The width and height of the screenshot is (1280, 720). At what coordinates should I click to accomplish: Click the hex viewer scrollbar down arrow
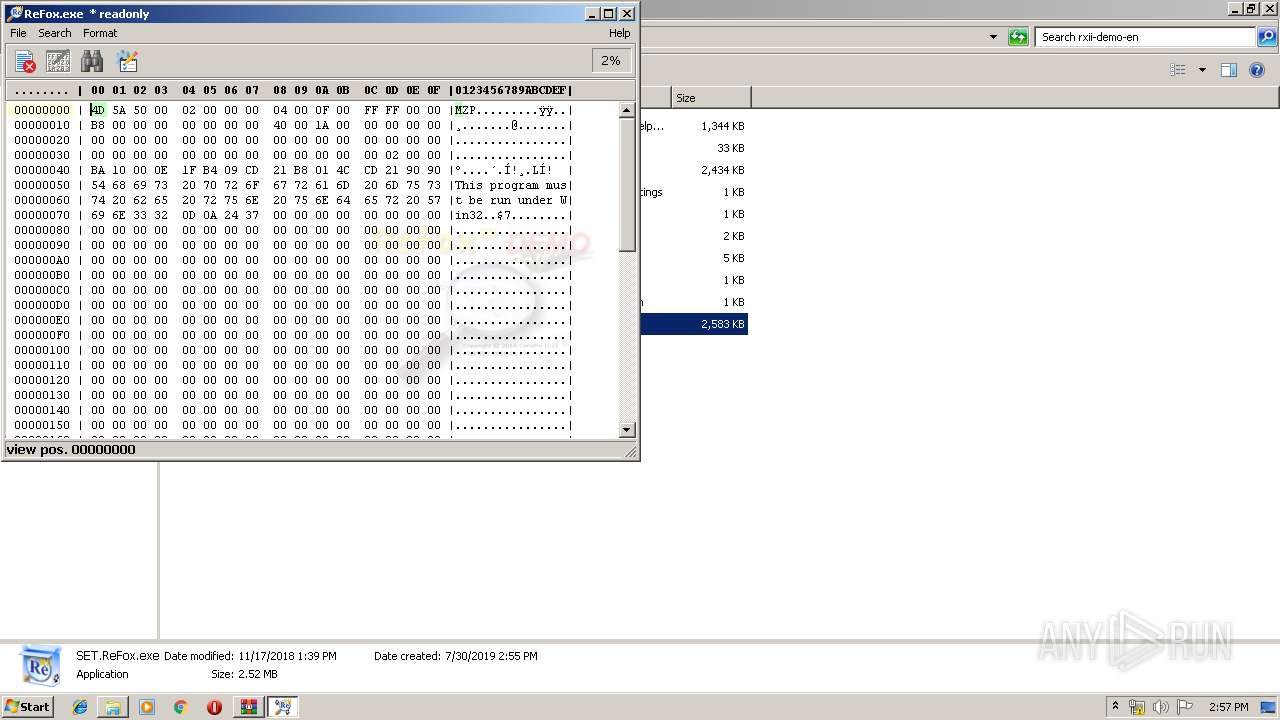(627, 430)
